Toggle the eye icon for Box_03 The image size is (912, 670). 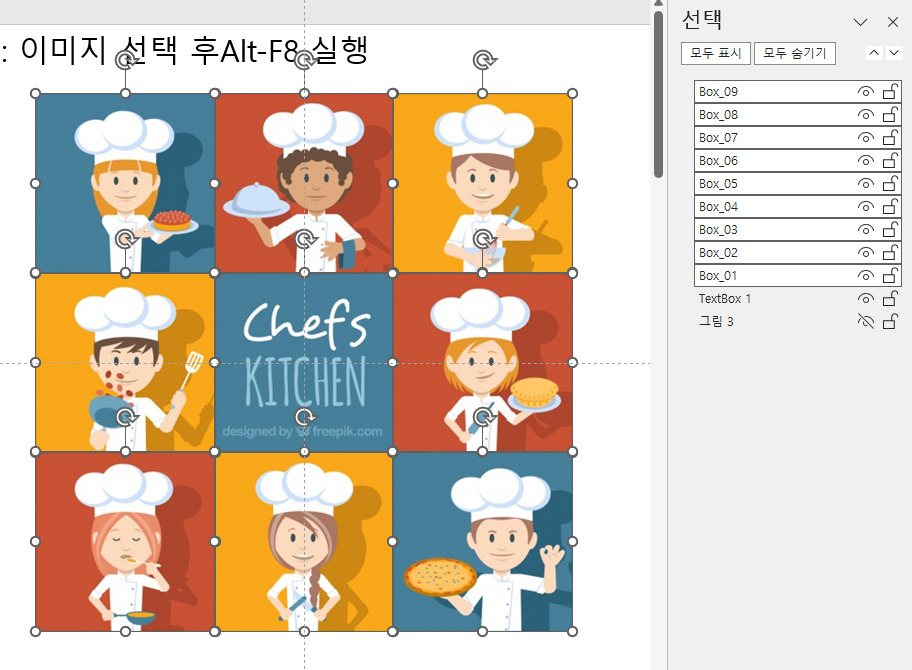point(865,230)
